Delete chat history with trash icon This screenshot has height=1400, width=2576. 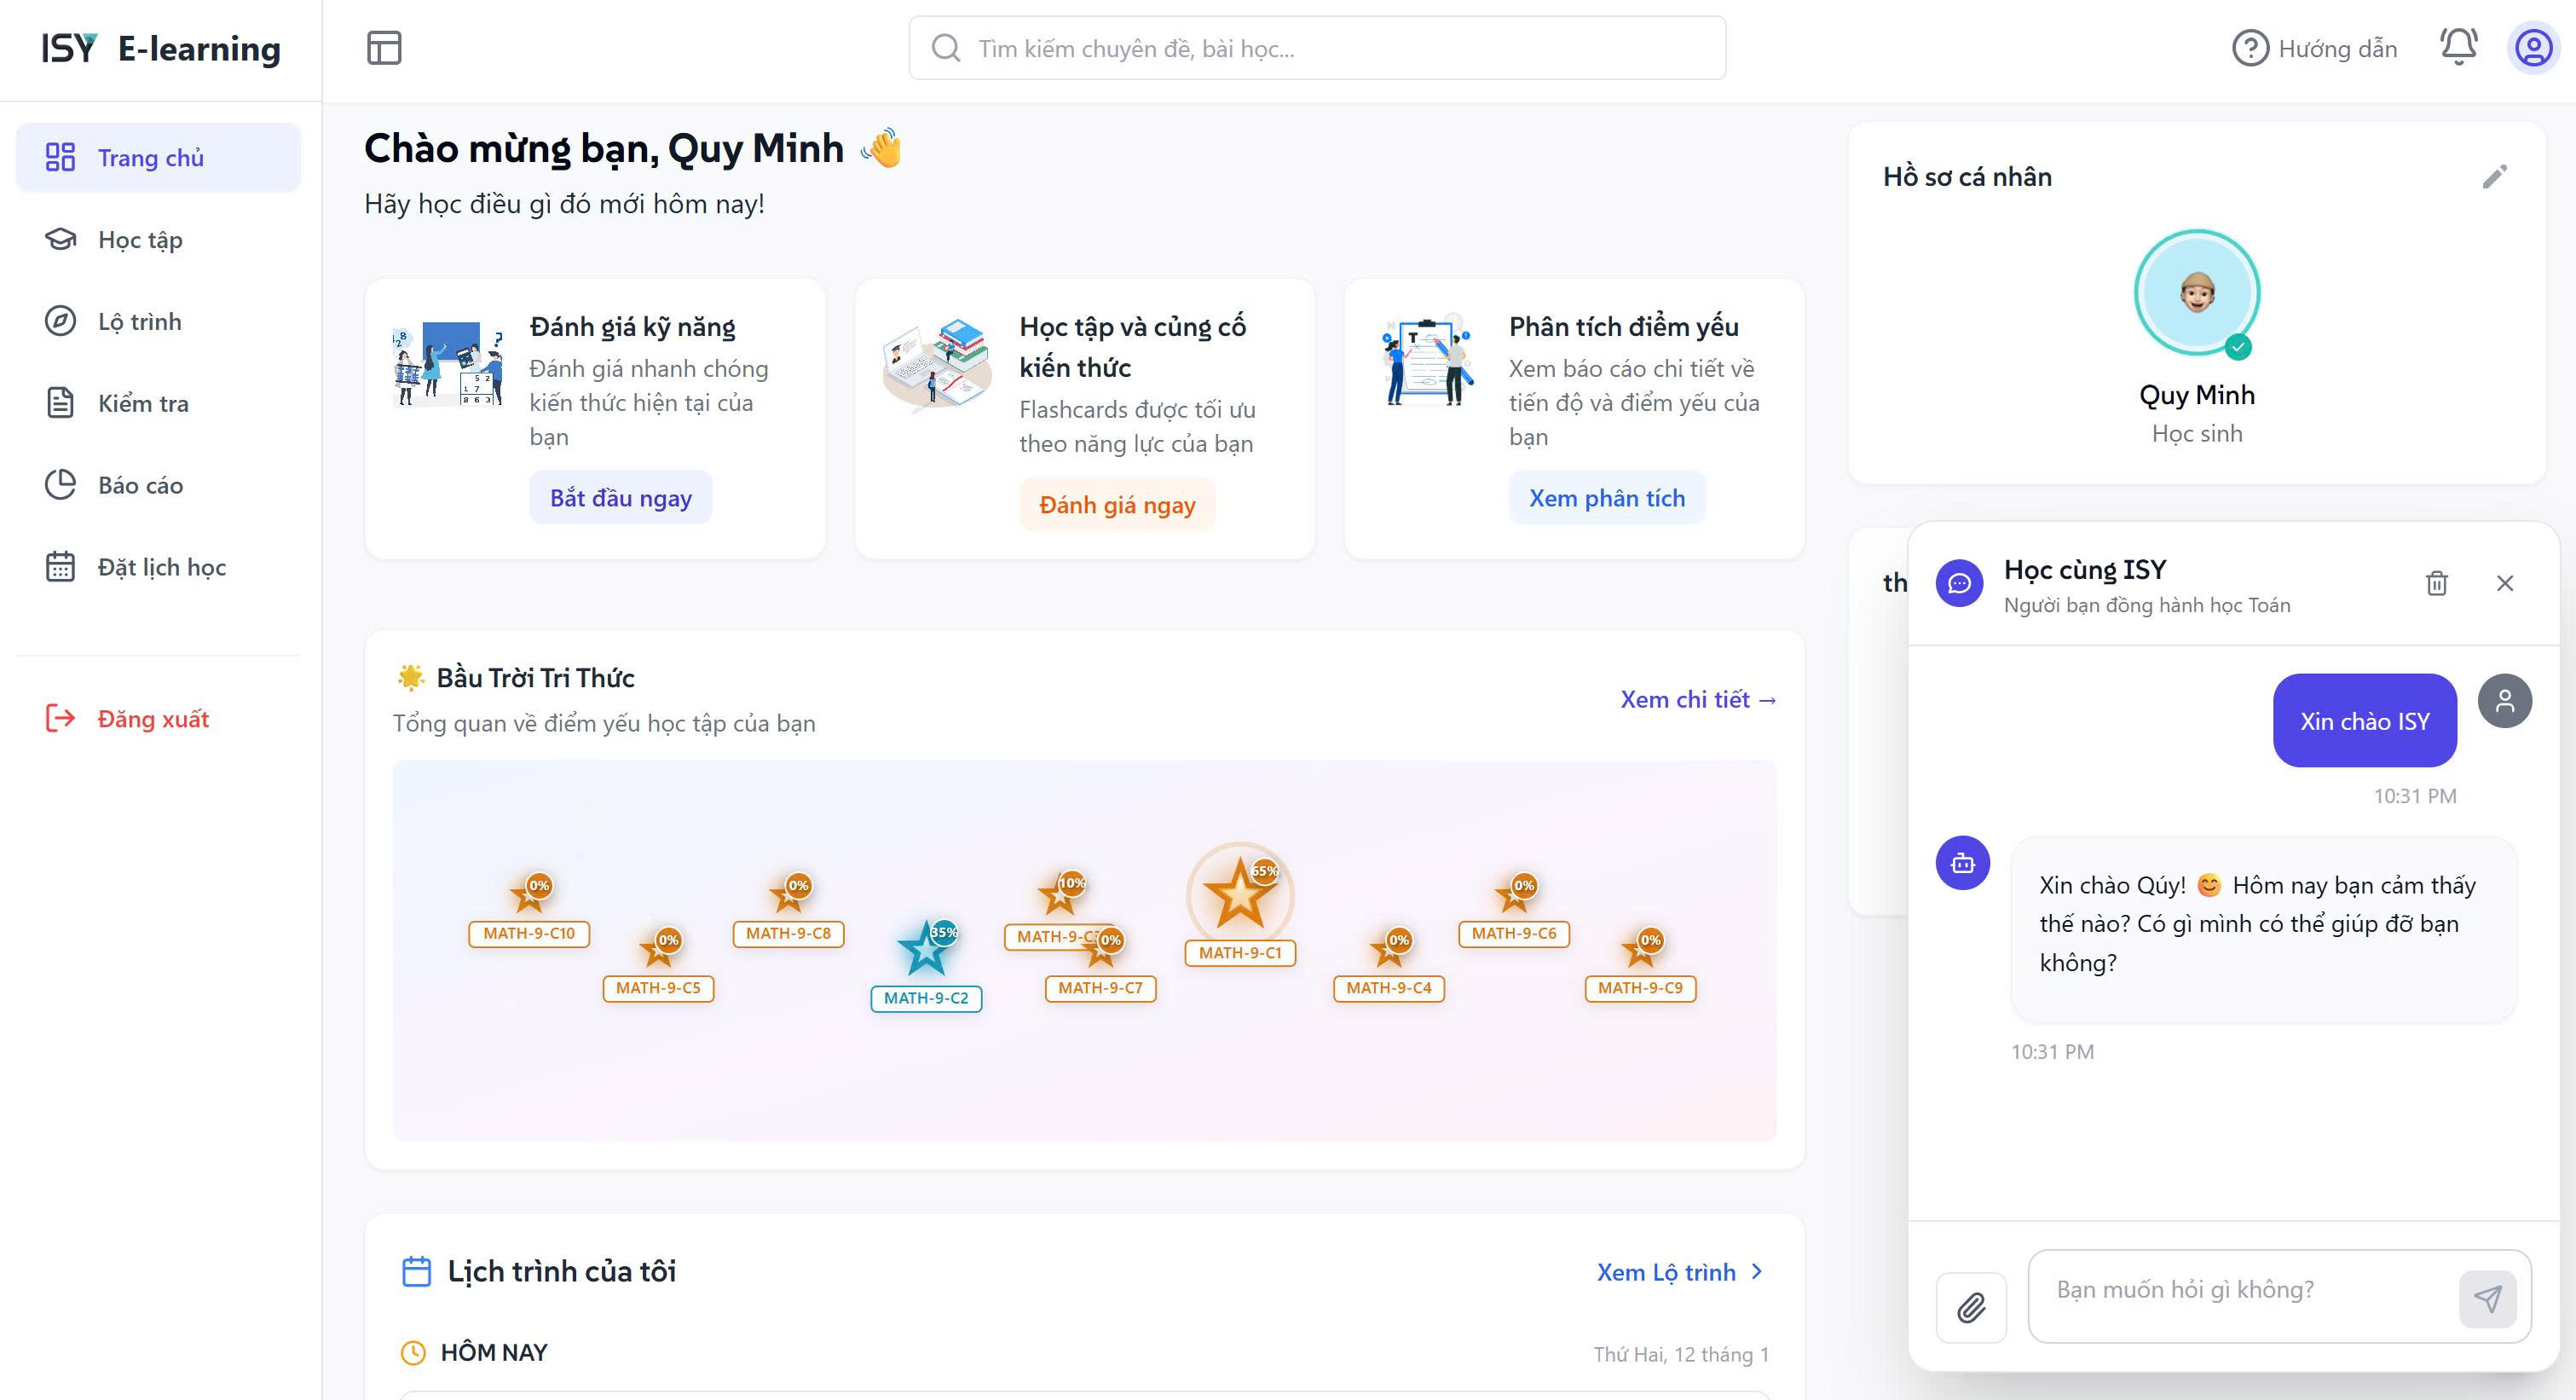tap(2436, 583)
